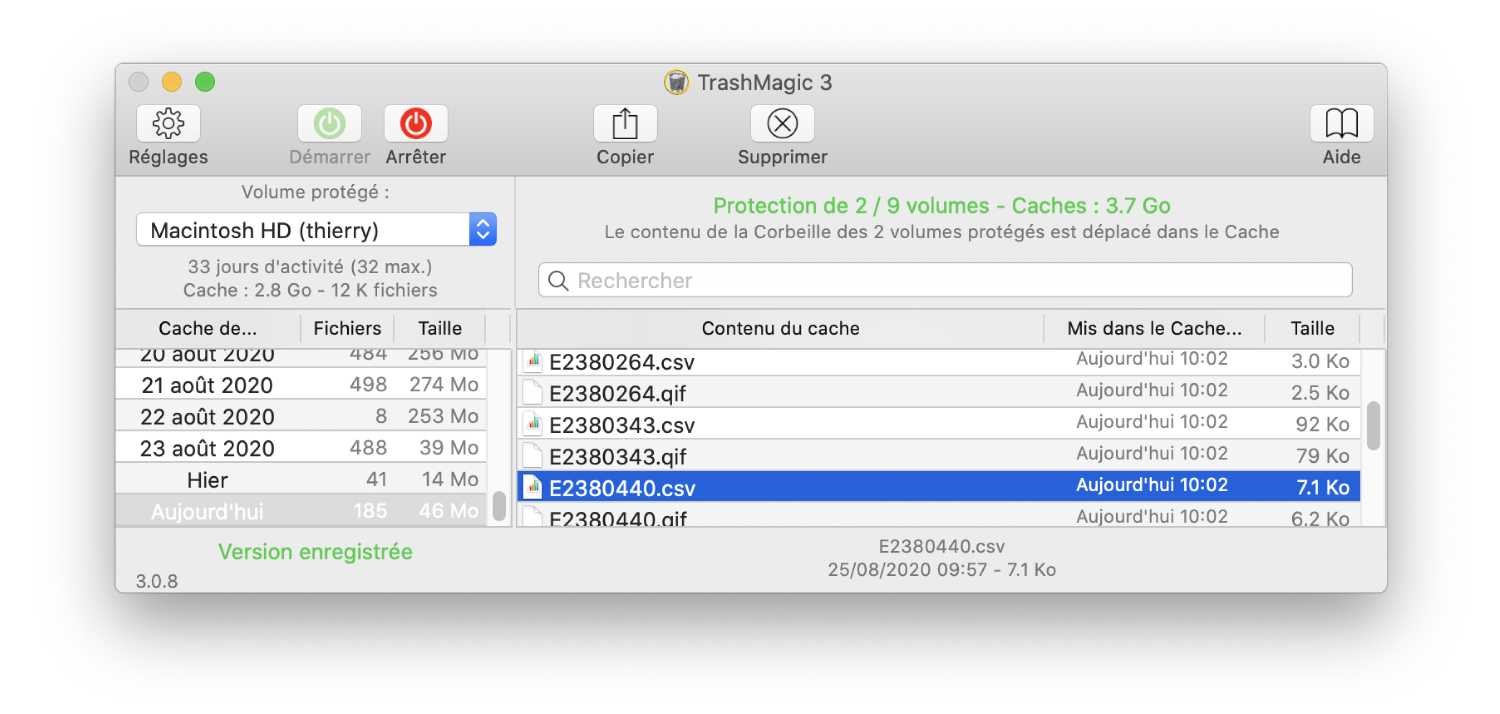Click the green zoom window button
1500x714 pixels.
click(205, 82)
